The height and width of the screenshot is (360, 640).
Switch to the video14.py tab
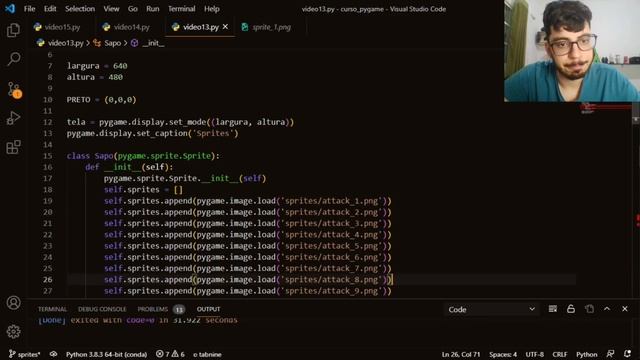[x=131, y=27]
